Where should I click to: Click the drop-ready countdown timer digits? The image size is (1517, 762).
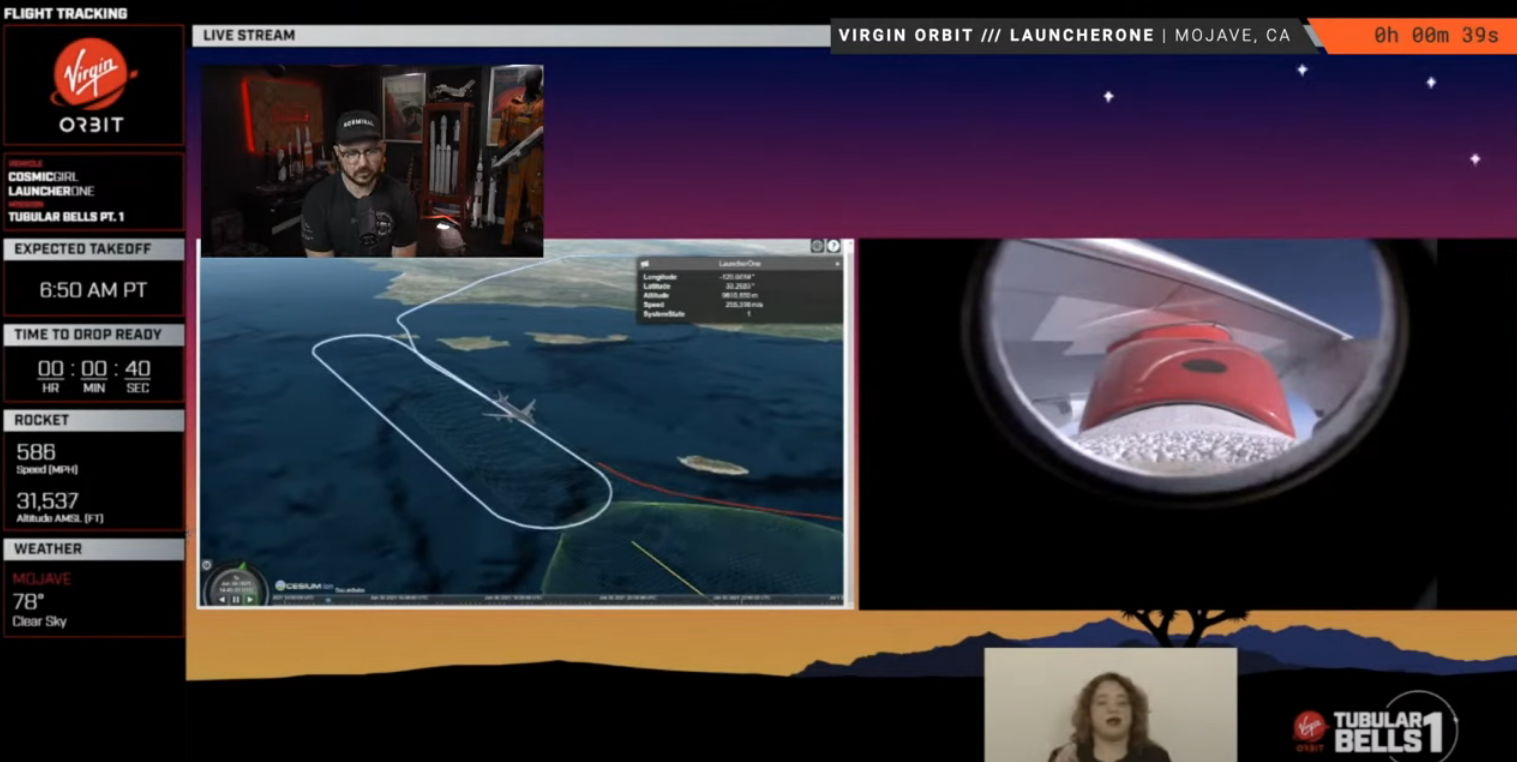coord(94,369)
